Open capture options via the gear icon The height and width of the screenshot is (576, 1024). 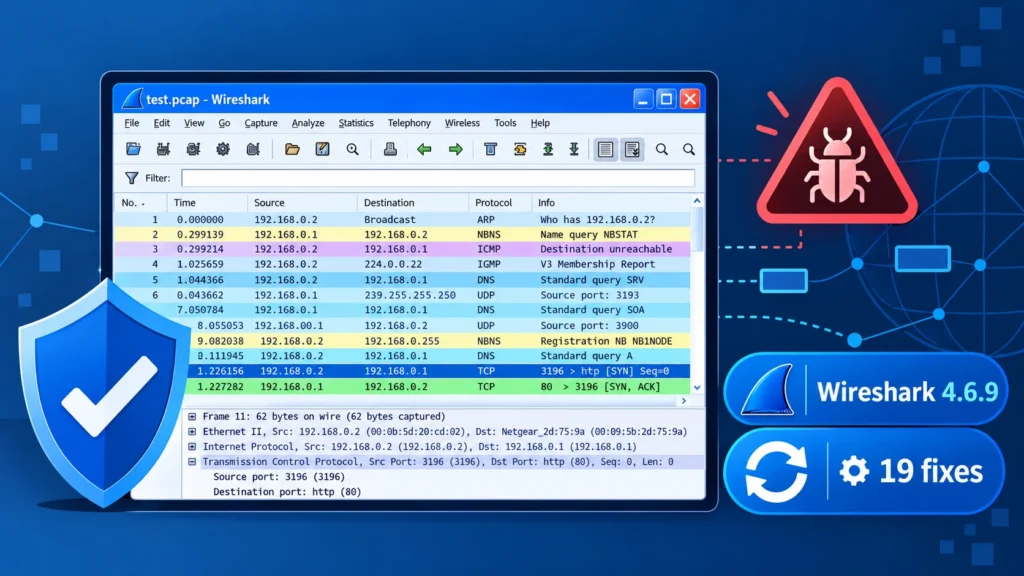click(223, 149)
